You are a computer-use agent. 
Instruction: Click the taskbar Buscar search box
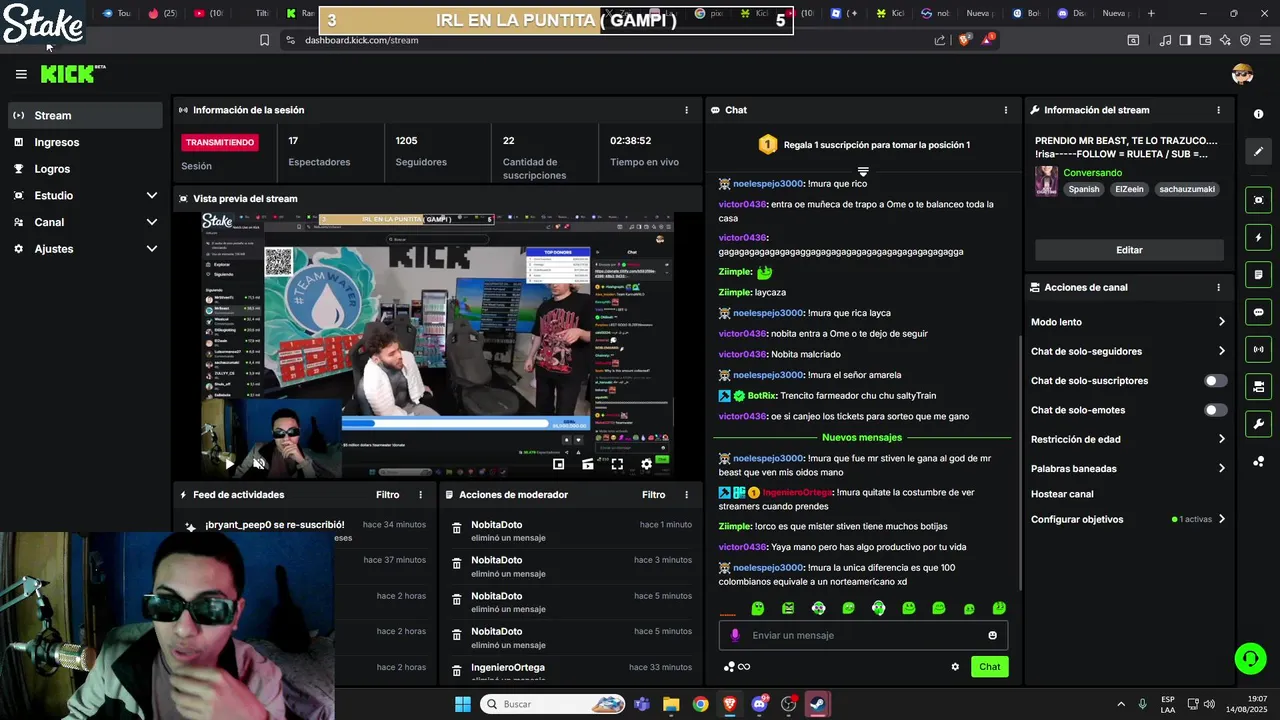(553, 704)
